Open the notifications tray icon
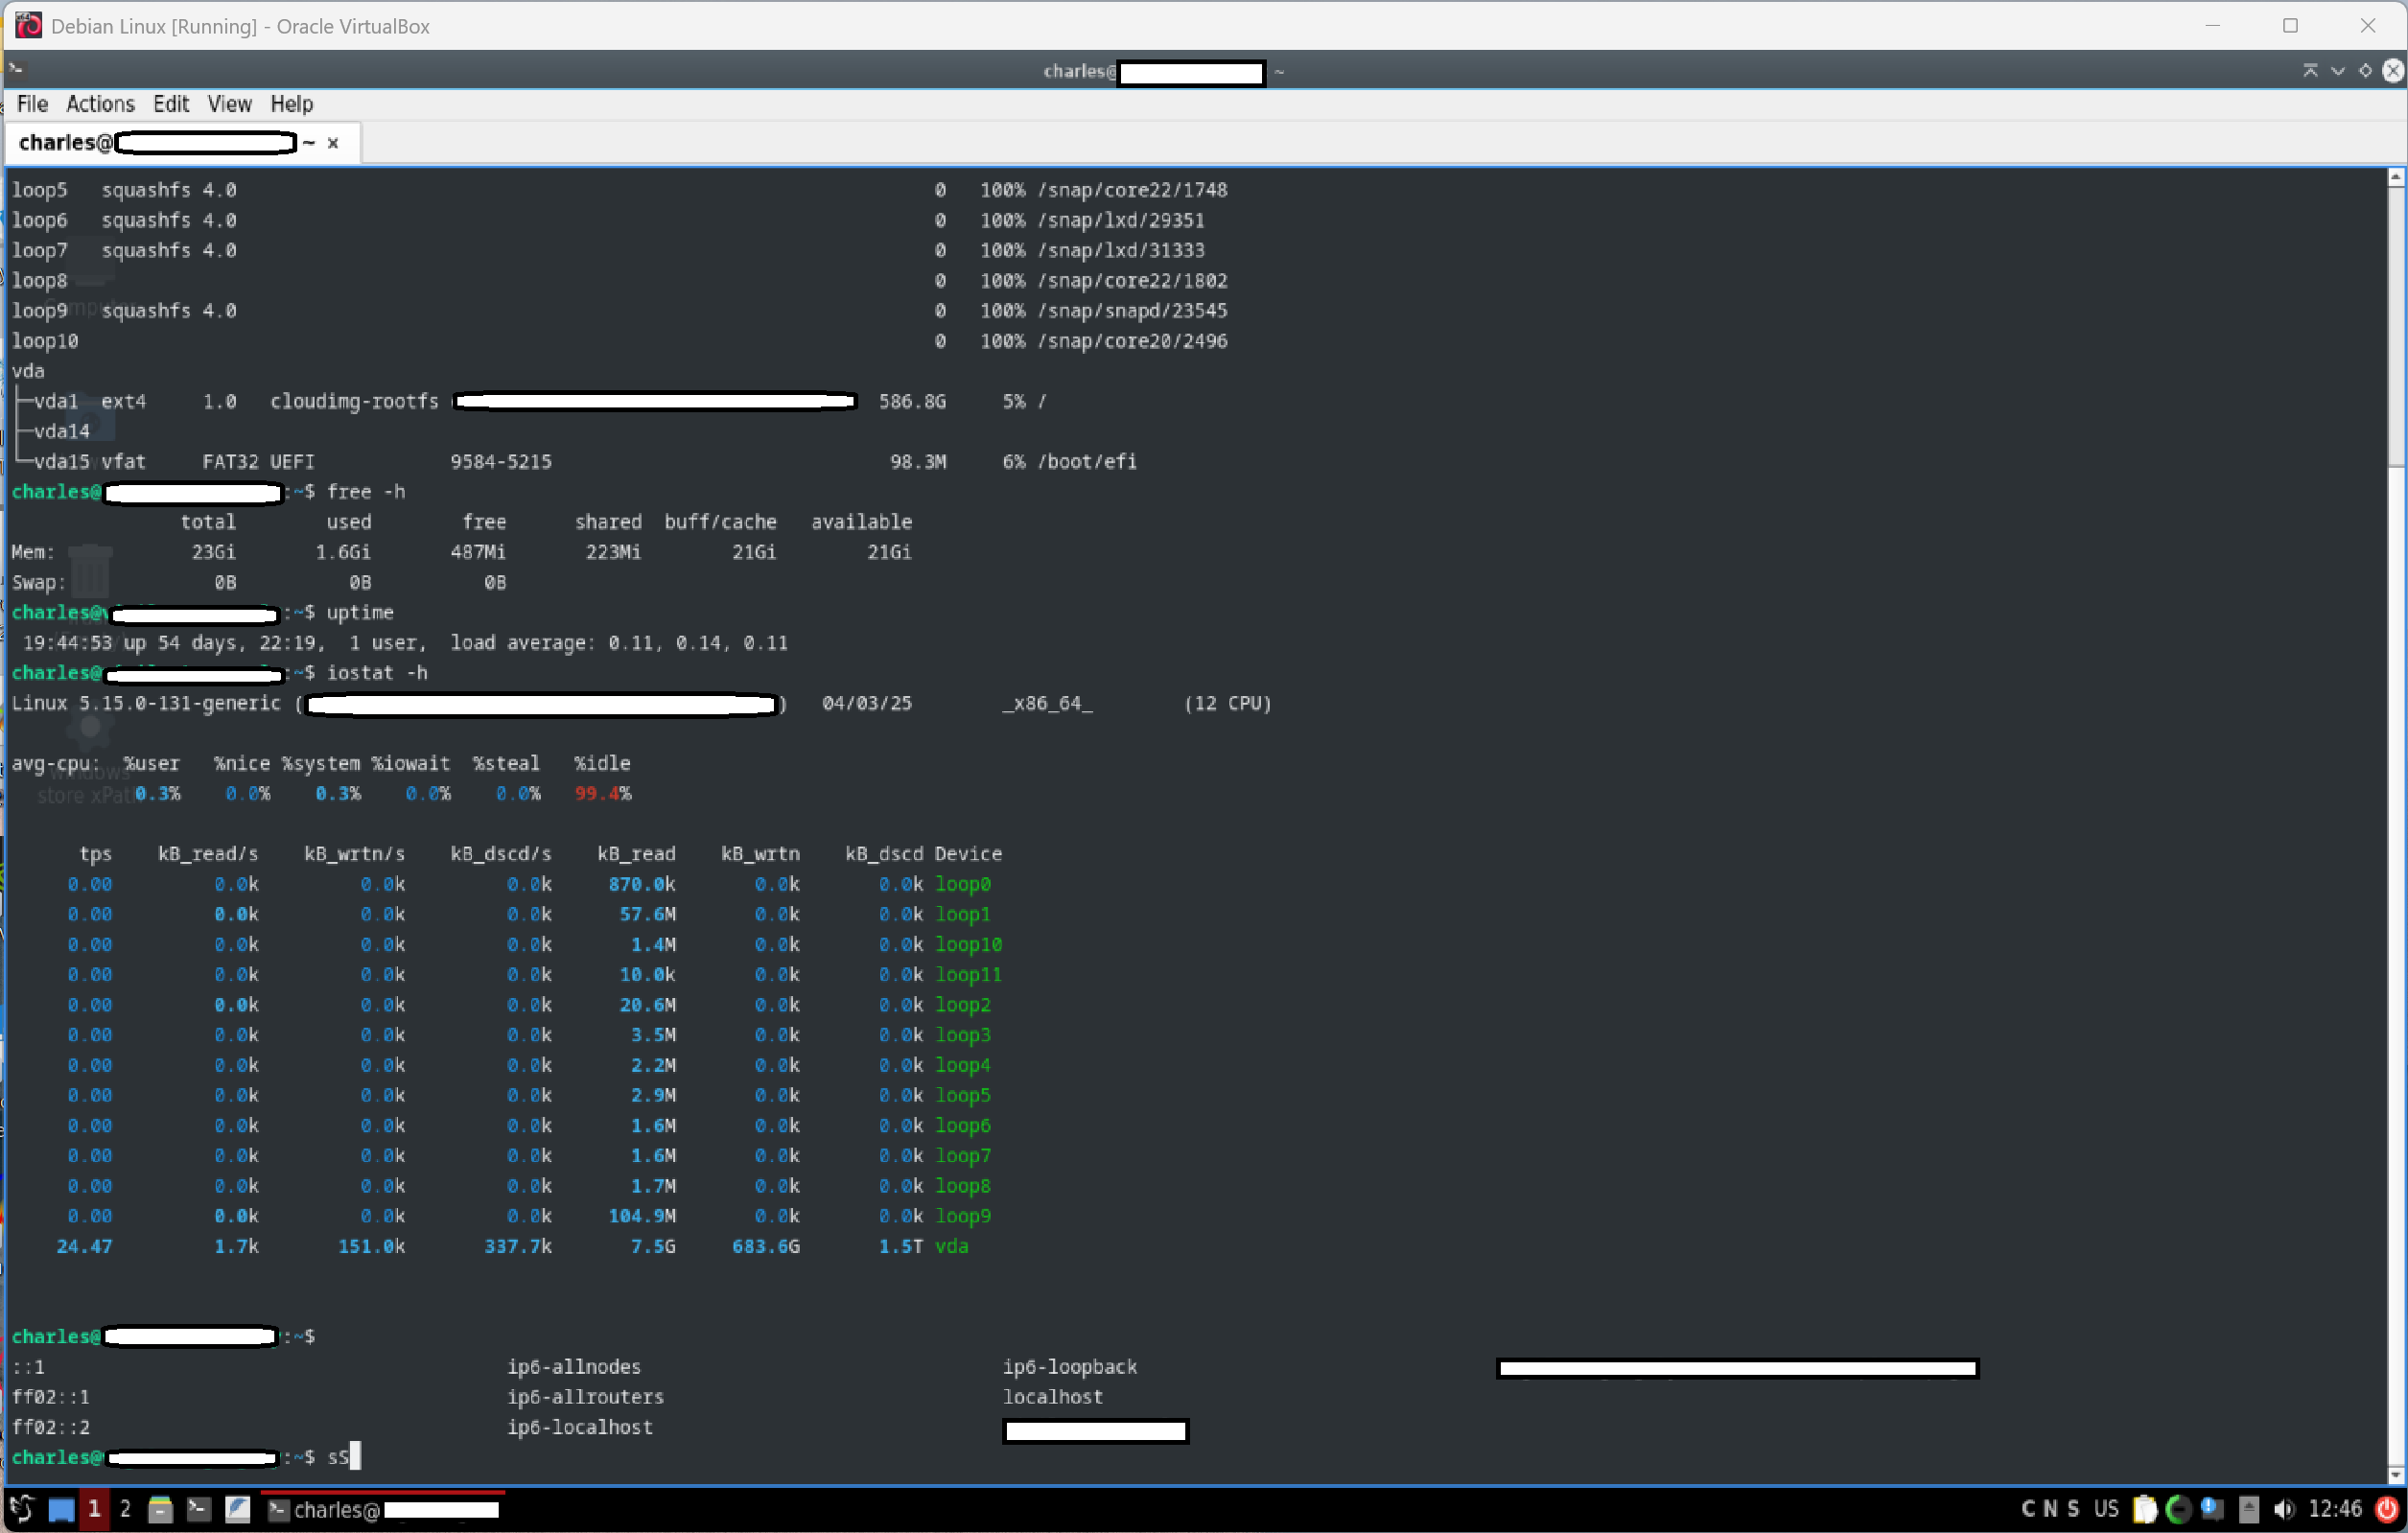 pos(2213,1509)
